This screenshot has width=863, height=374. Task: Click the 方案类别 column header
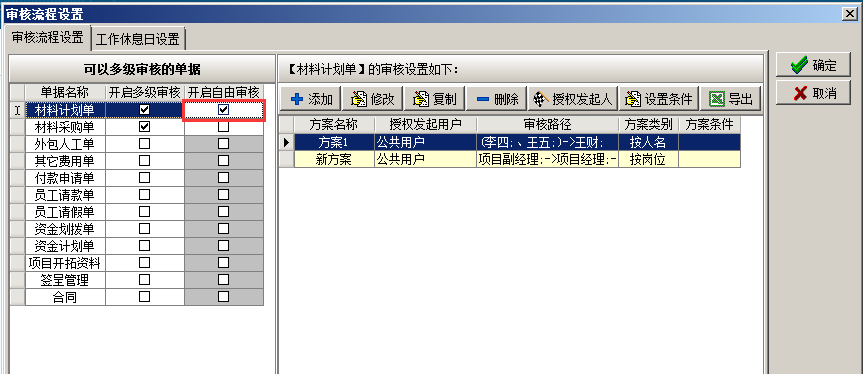pos(648,124)
